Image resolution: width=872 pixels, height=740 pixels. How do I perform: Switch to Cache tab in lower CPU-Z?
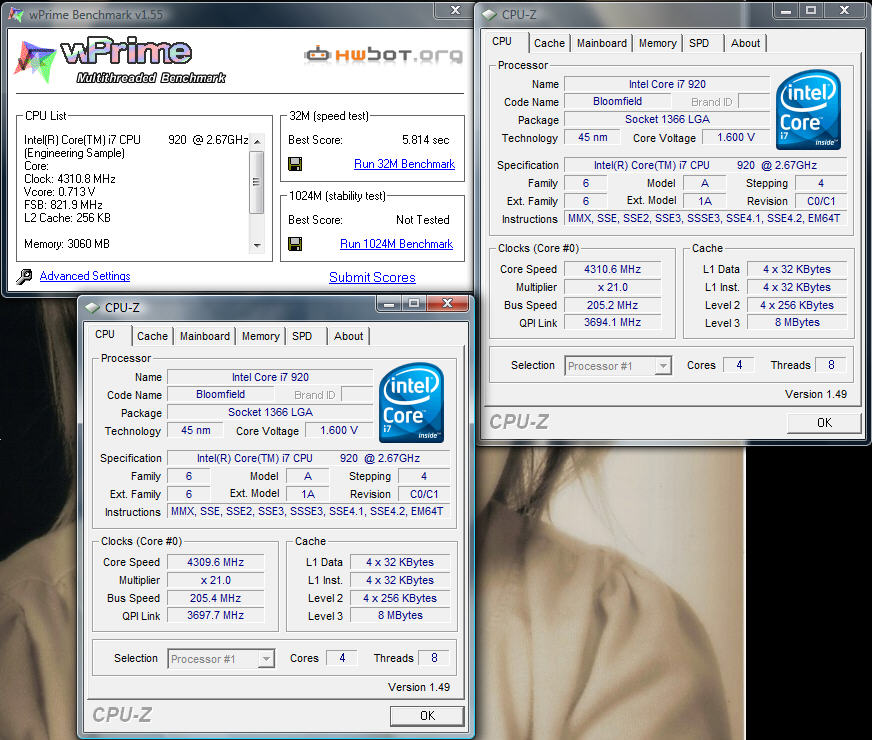click(x=152, y=336)
